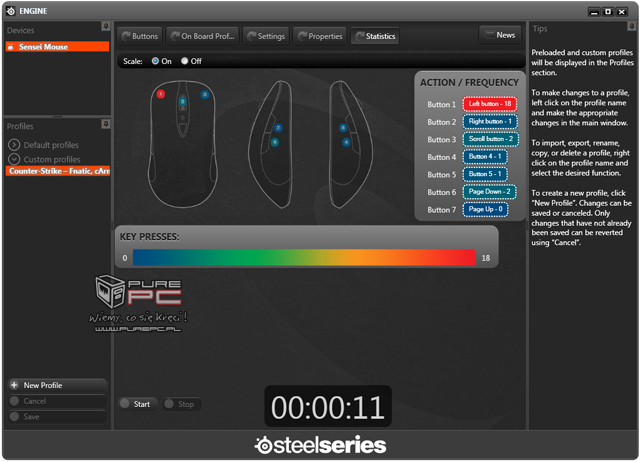The height and width of the screenshot is (462, 640).
Task: Click the Sensei Mouse device icon
Action: coord(11,47)
